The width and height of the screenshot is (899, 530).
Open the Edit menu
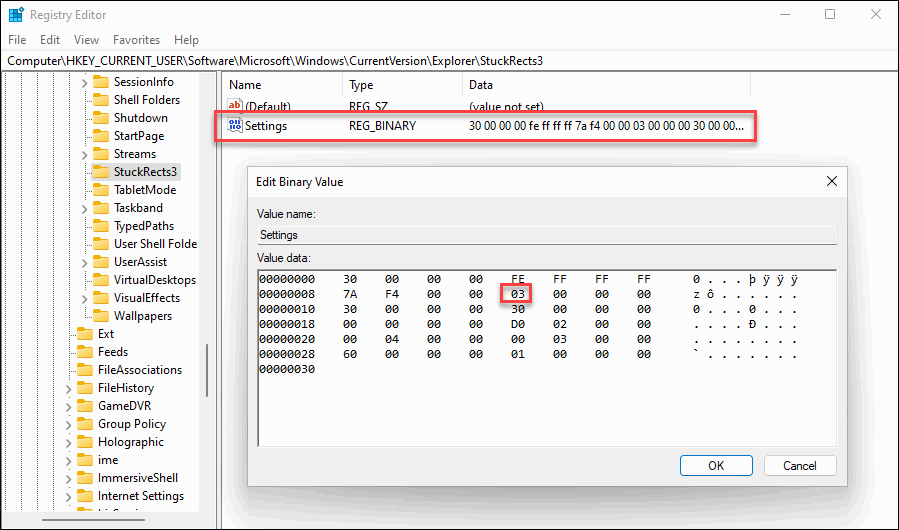[x=50, y=40]
